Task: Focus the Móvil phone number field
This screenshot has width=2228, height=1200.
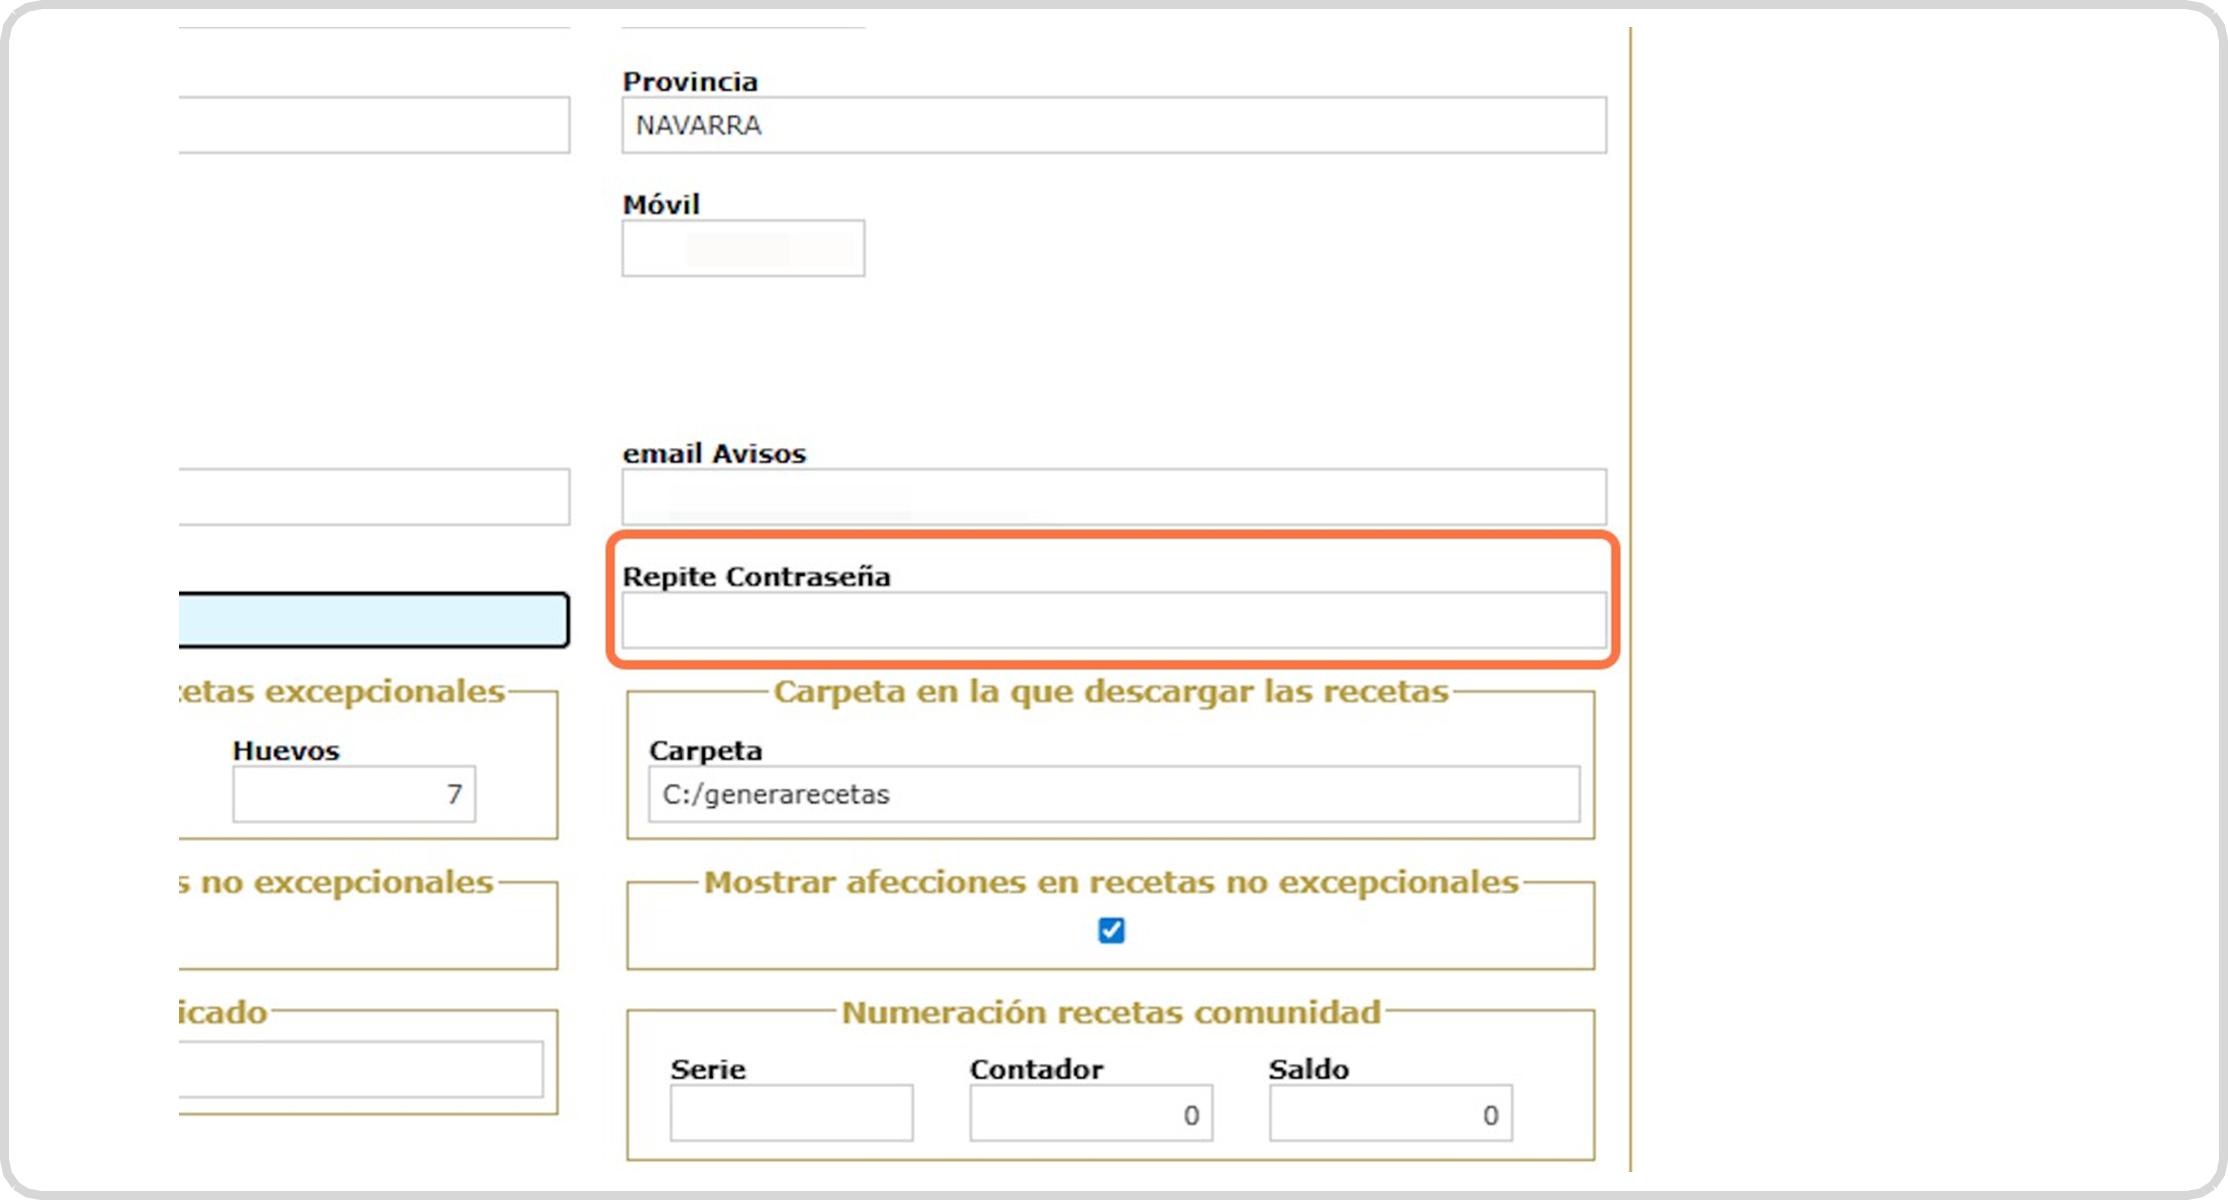Action: [x=743, y=248]
